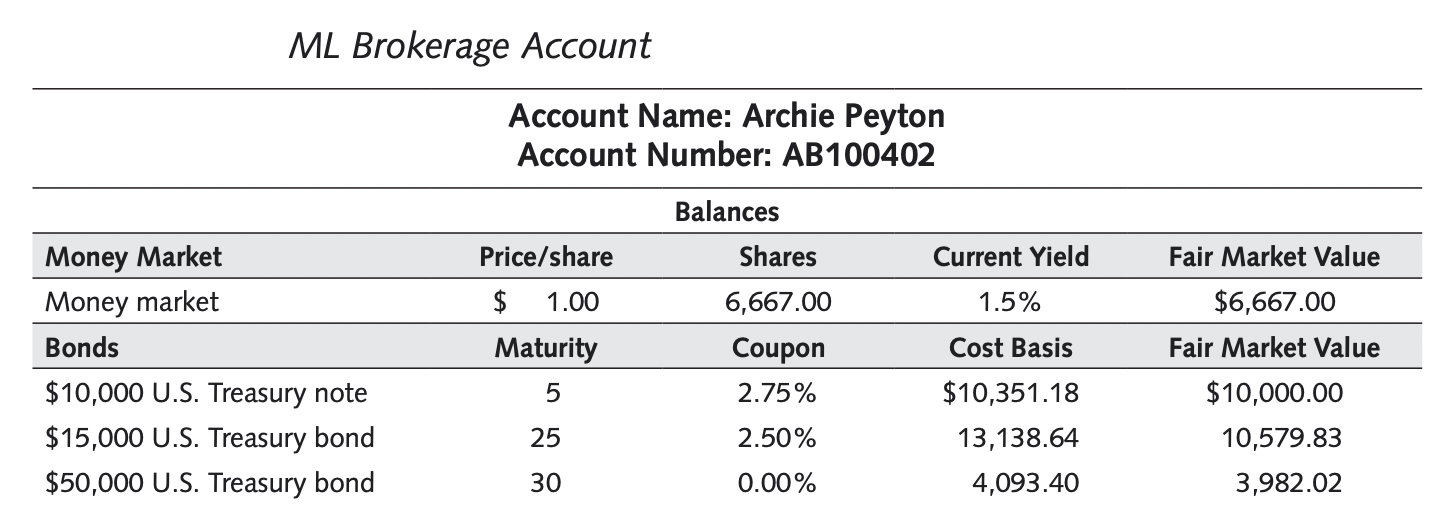Click the Bonds section header
Image resolution: width=1450 pixels, height=510 pixels.
pos(82,347)
